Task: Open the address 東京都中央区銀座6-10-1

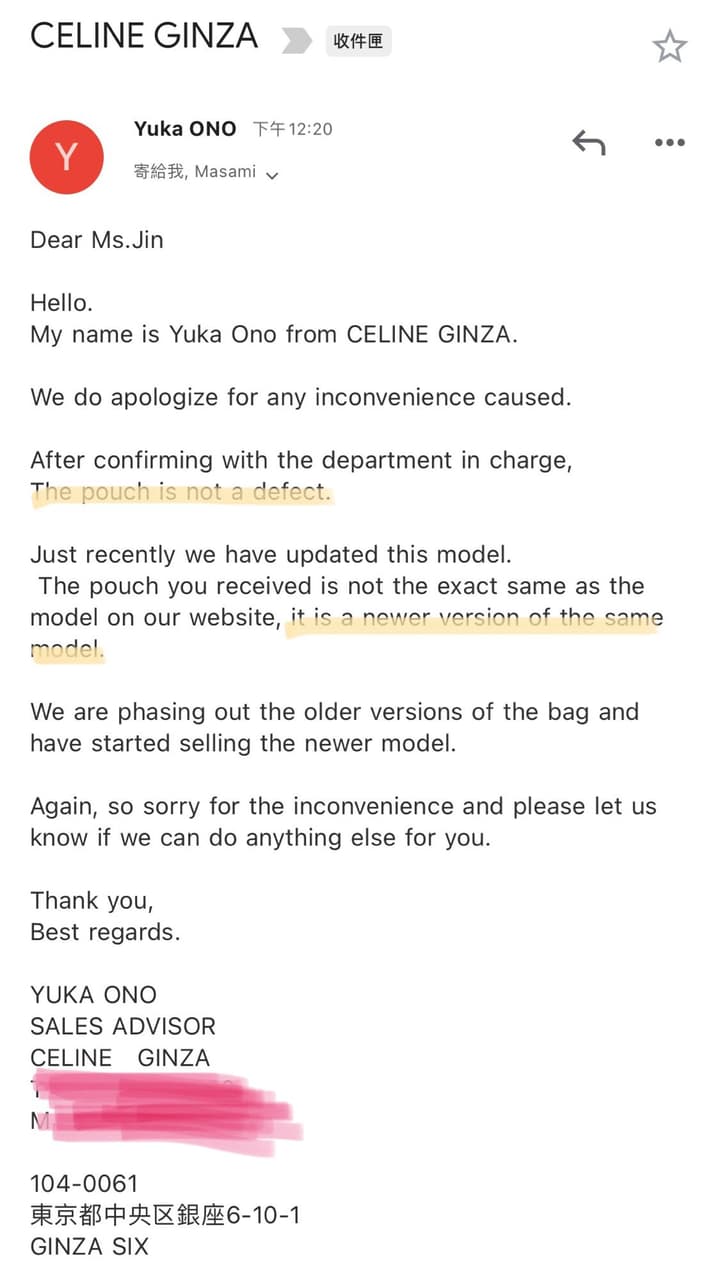Action: (165, 1215)
